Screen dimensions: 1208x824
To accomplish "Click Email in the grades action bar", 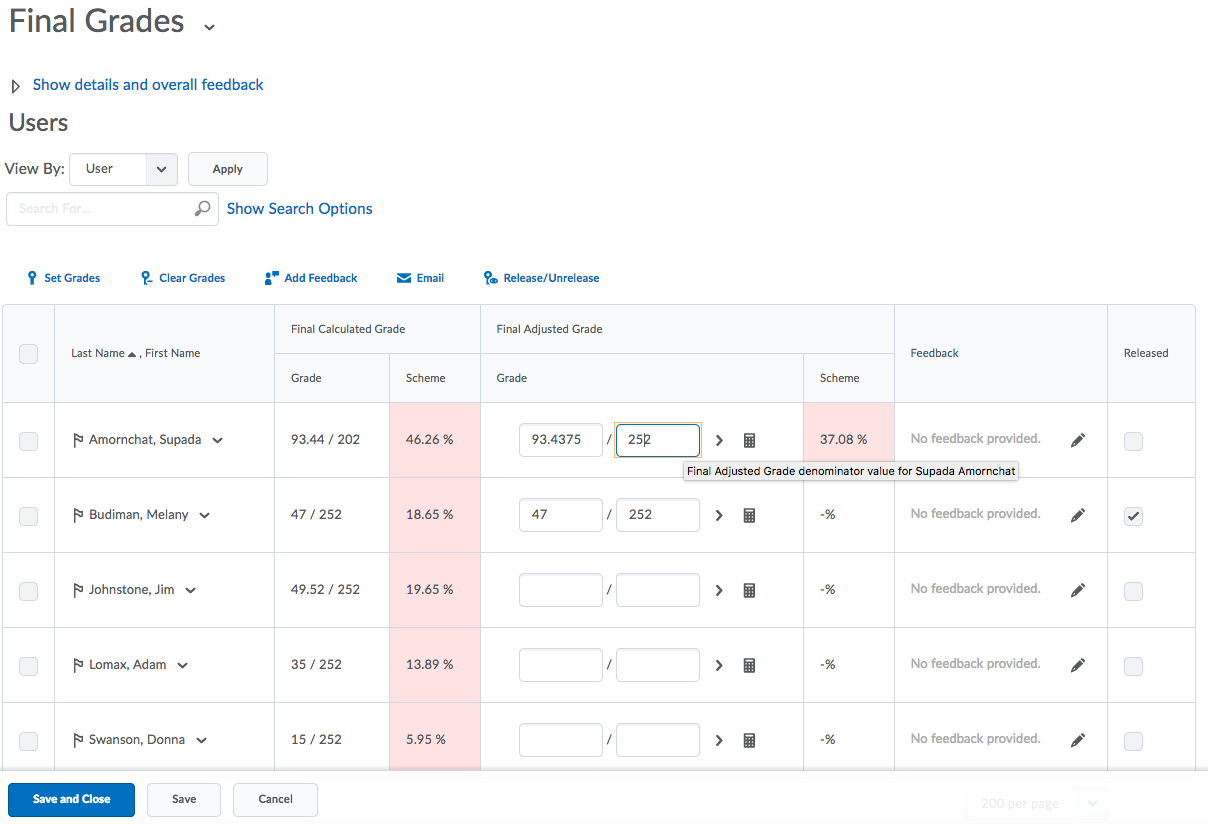I will pyautogui.click(x=420, y=277).
